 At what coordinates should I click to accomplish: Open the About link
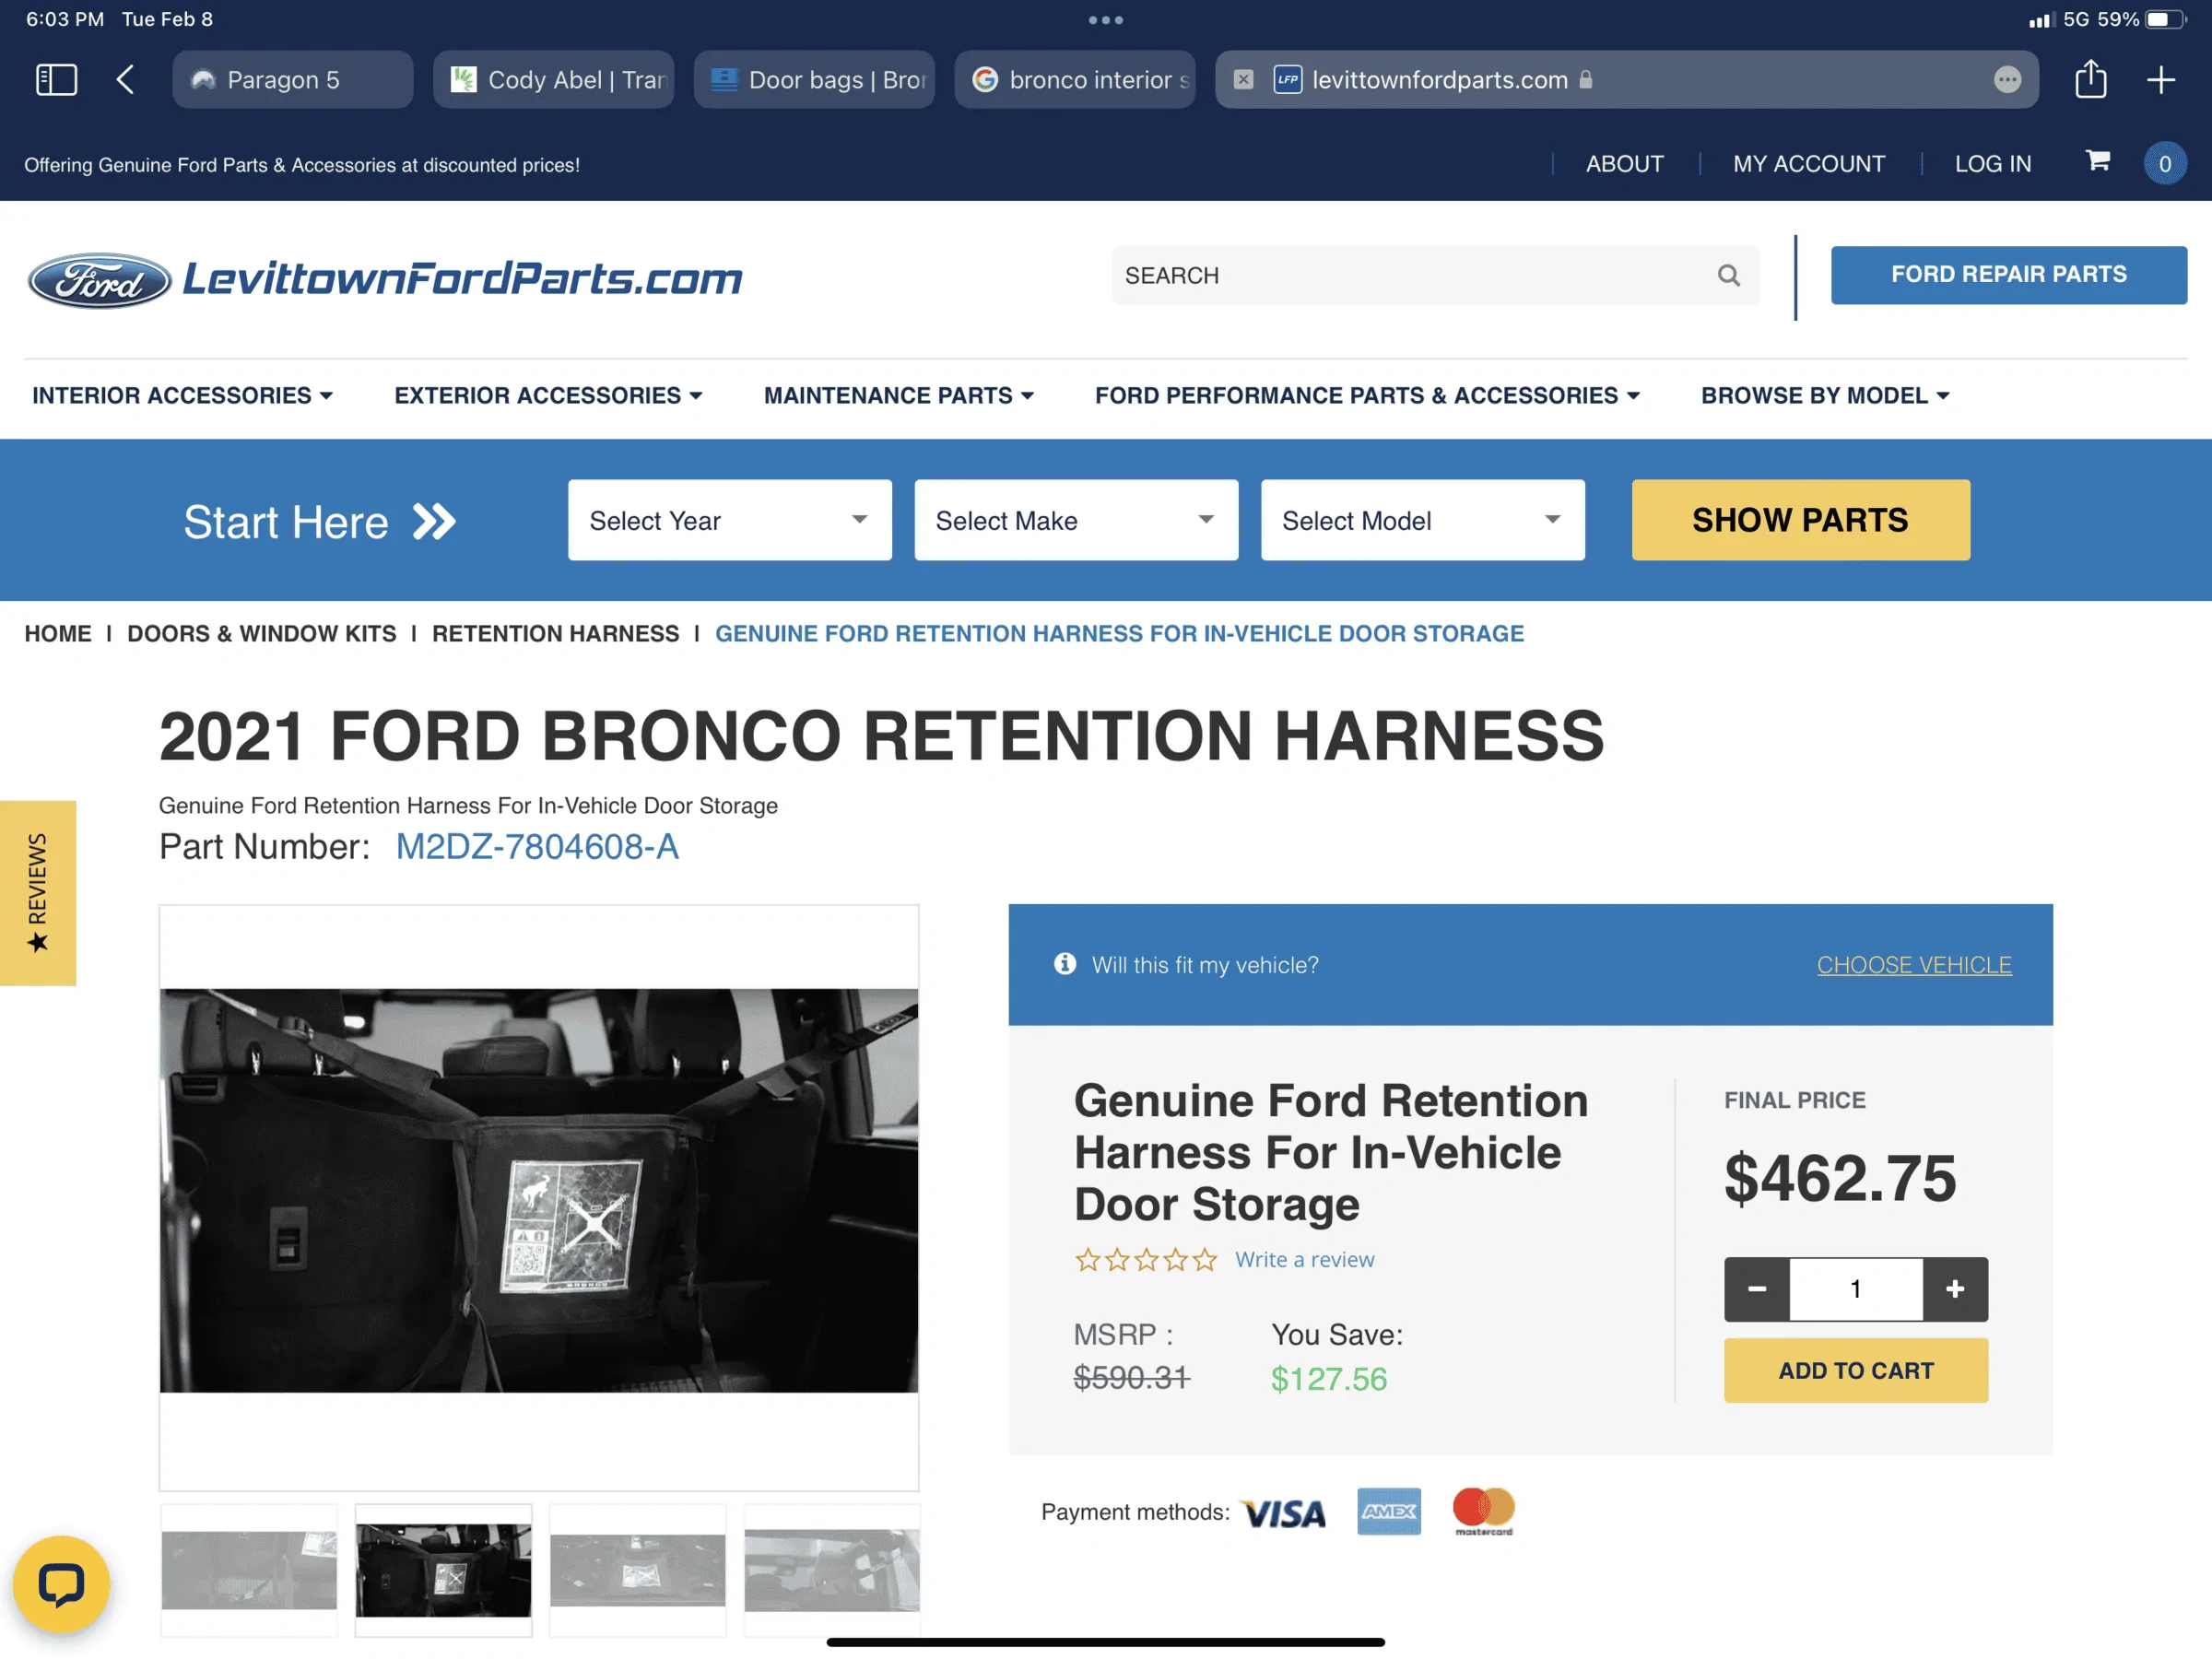pyautogui.click(x=1624, y=164)
